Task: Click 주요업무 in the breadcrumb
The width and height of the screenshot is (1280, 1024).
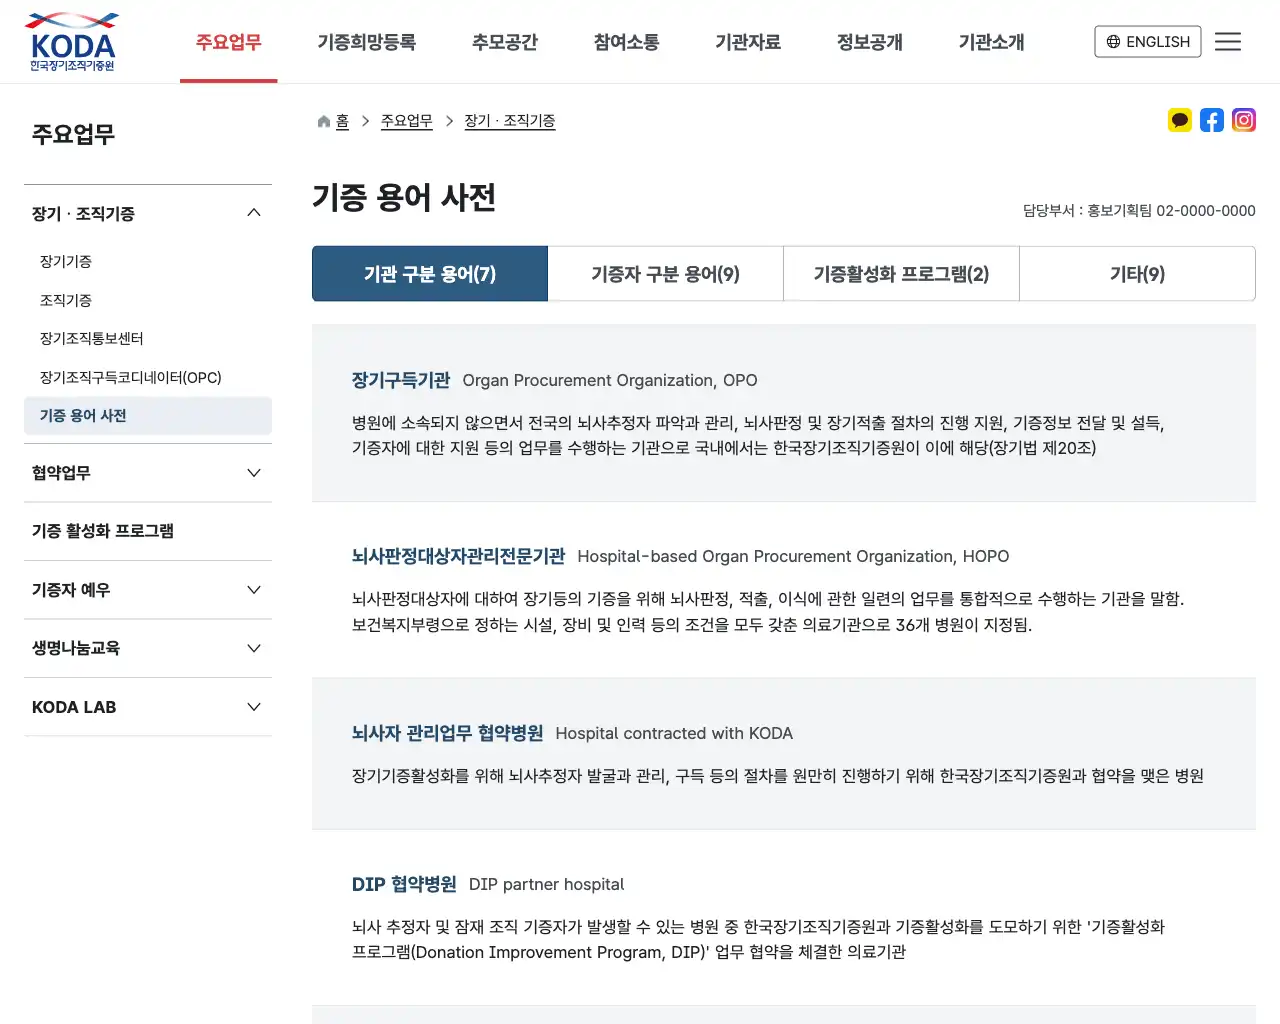Action: click(x=406, y=120)
